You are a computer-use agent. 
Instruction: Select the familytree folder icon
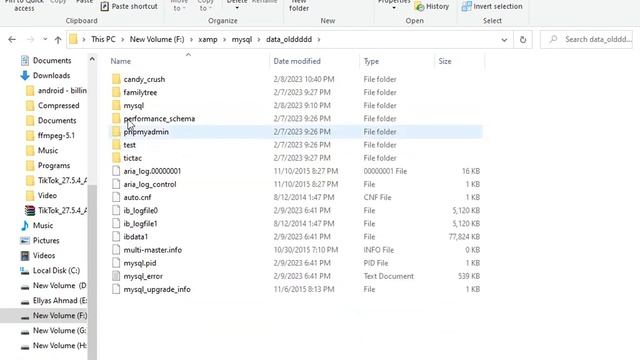[116, 92]
